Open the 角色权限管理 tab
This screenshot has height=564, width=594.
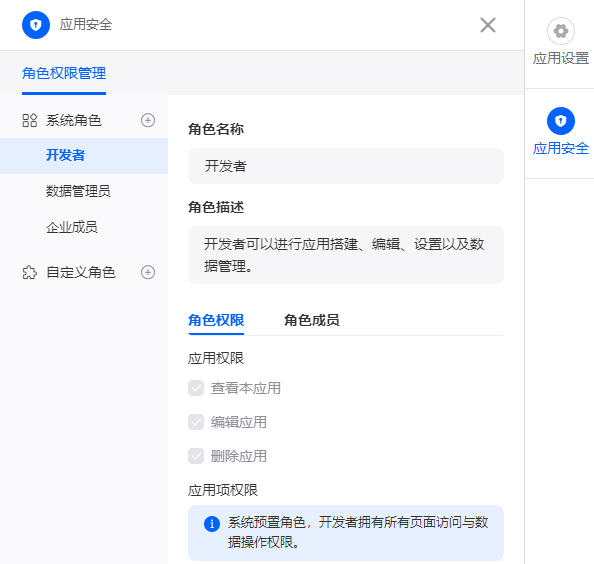tap(64, 73)
